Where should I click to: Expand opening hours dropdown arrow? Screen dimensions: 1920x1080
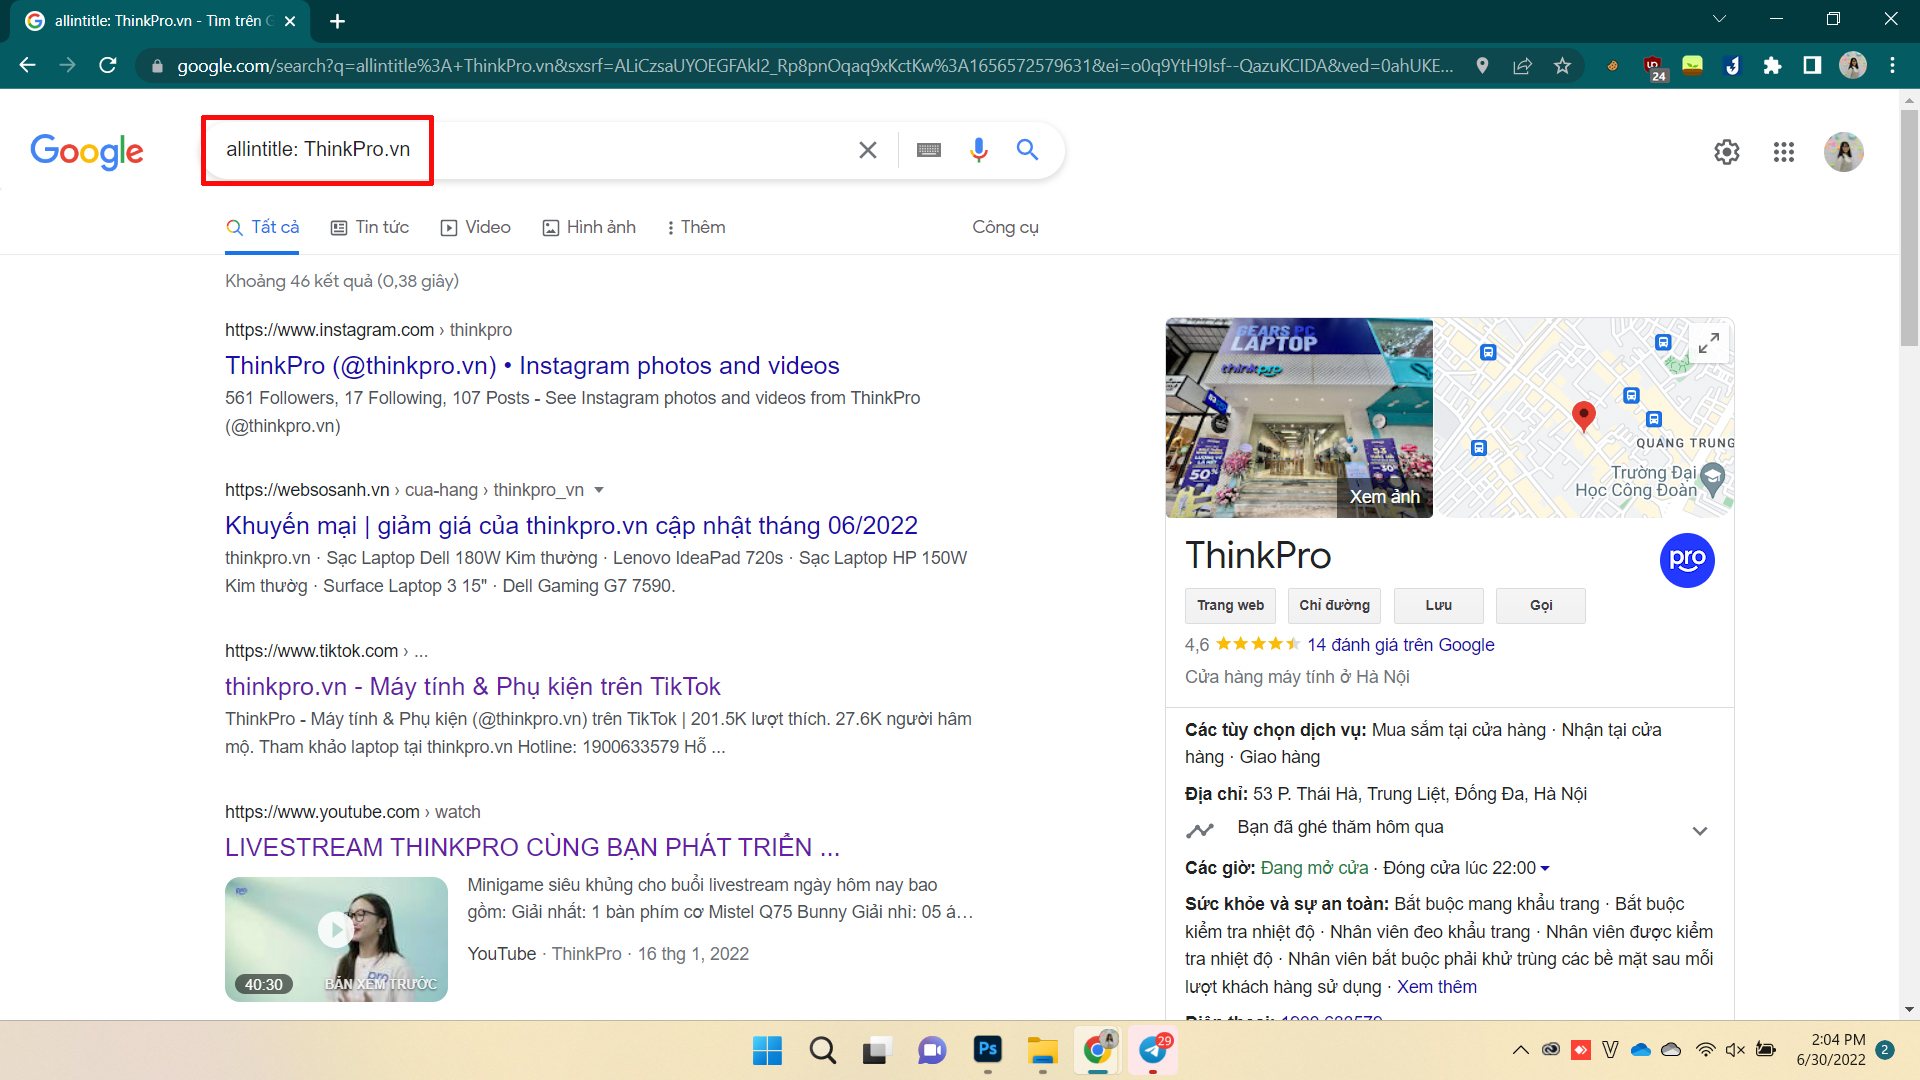pos(1545,869)
